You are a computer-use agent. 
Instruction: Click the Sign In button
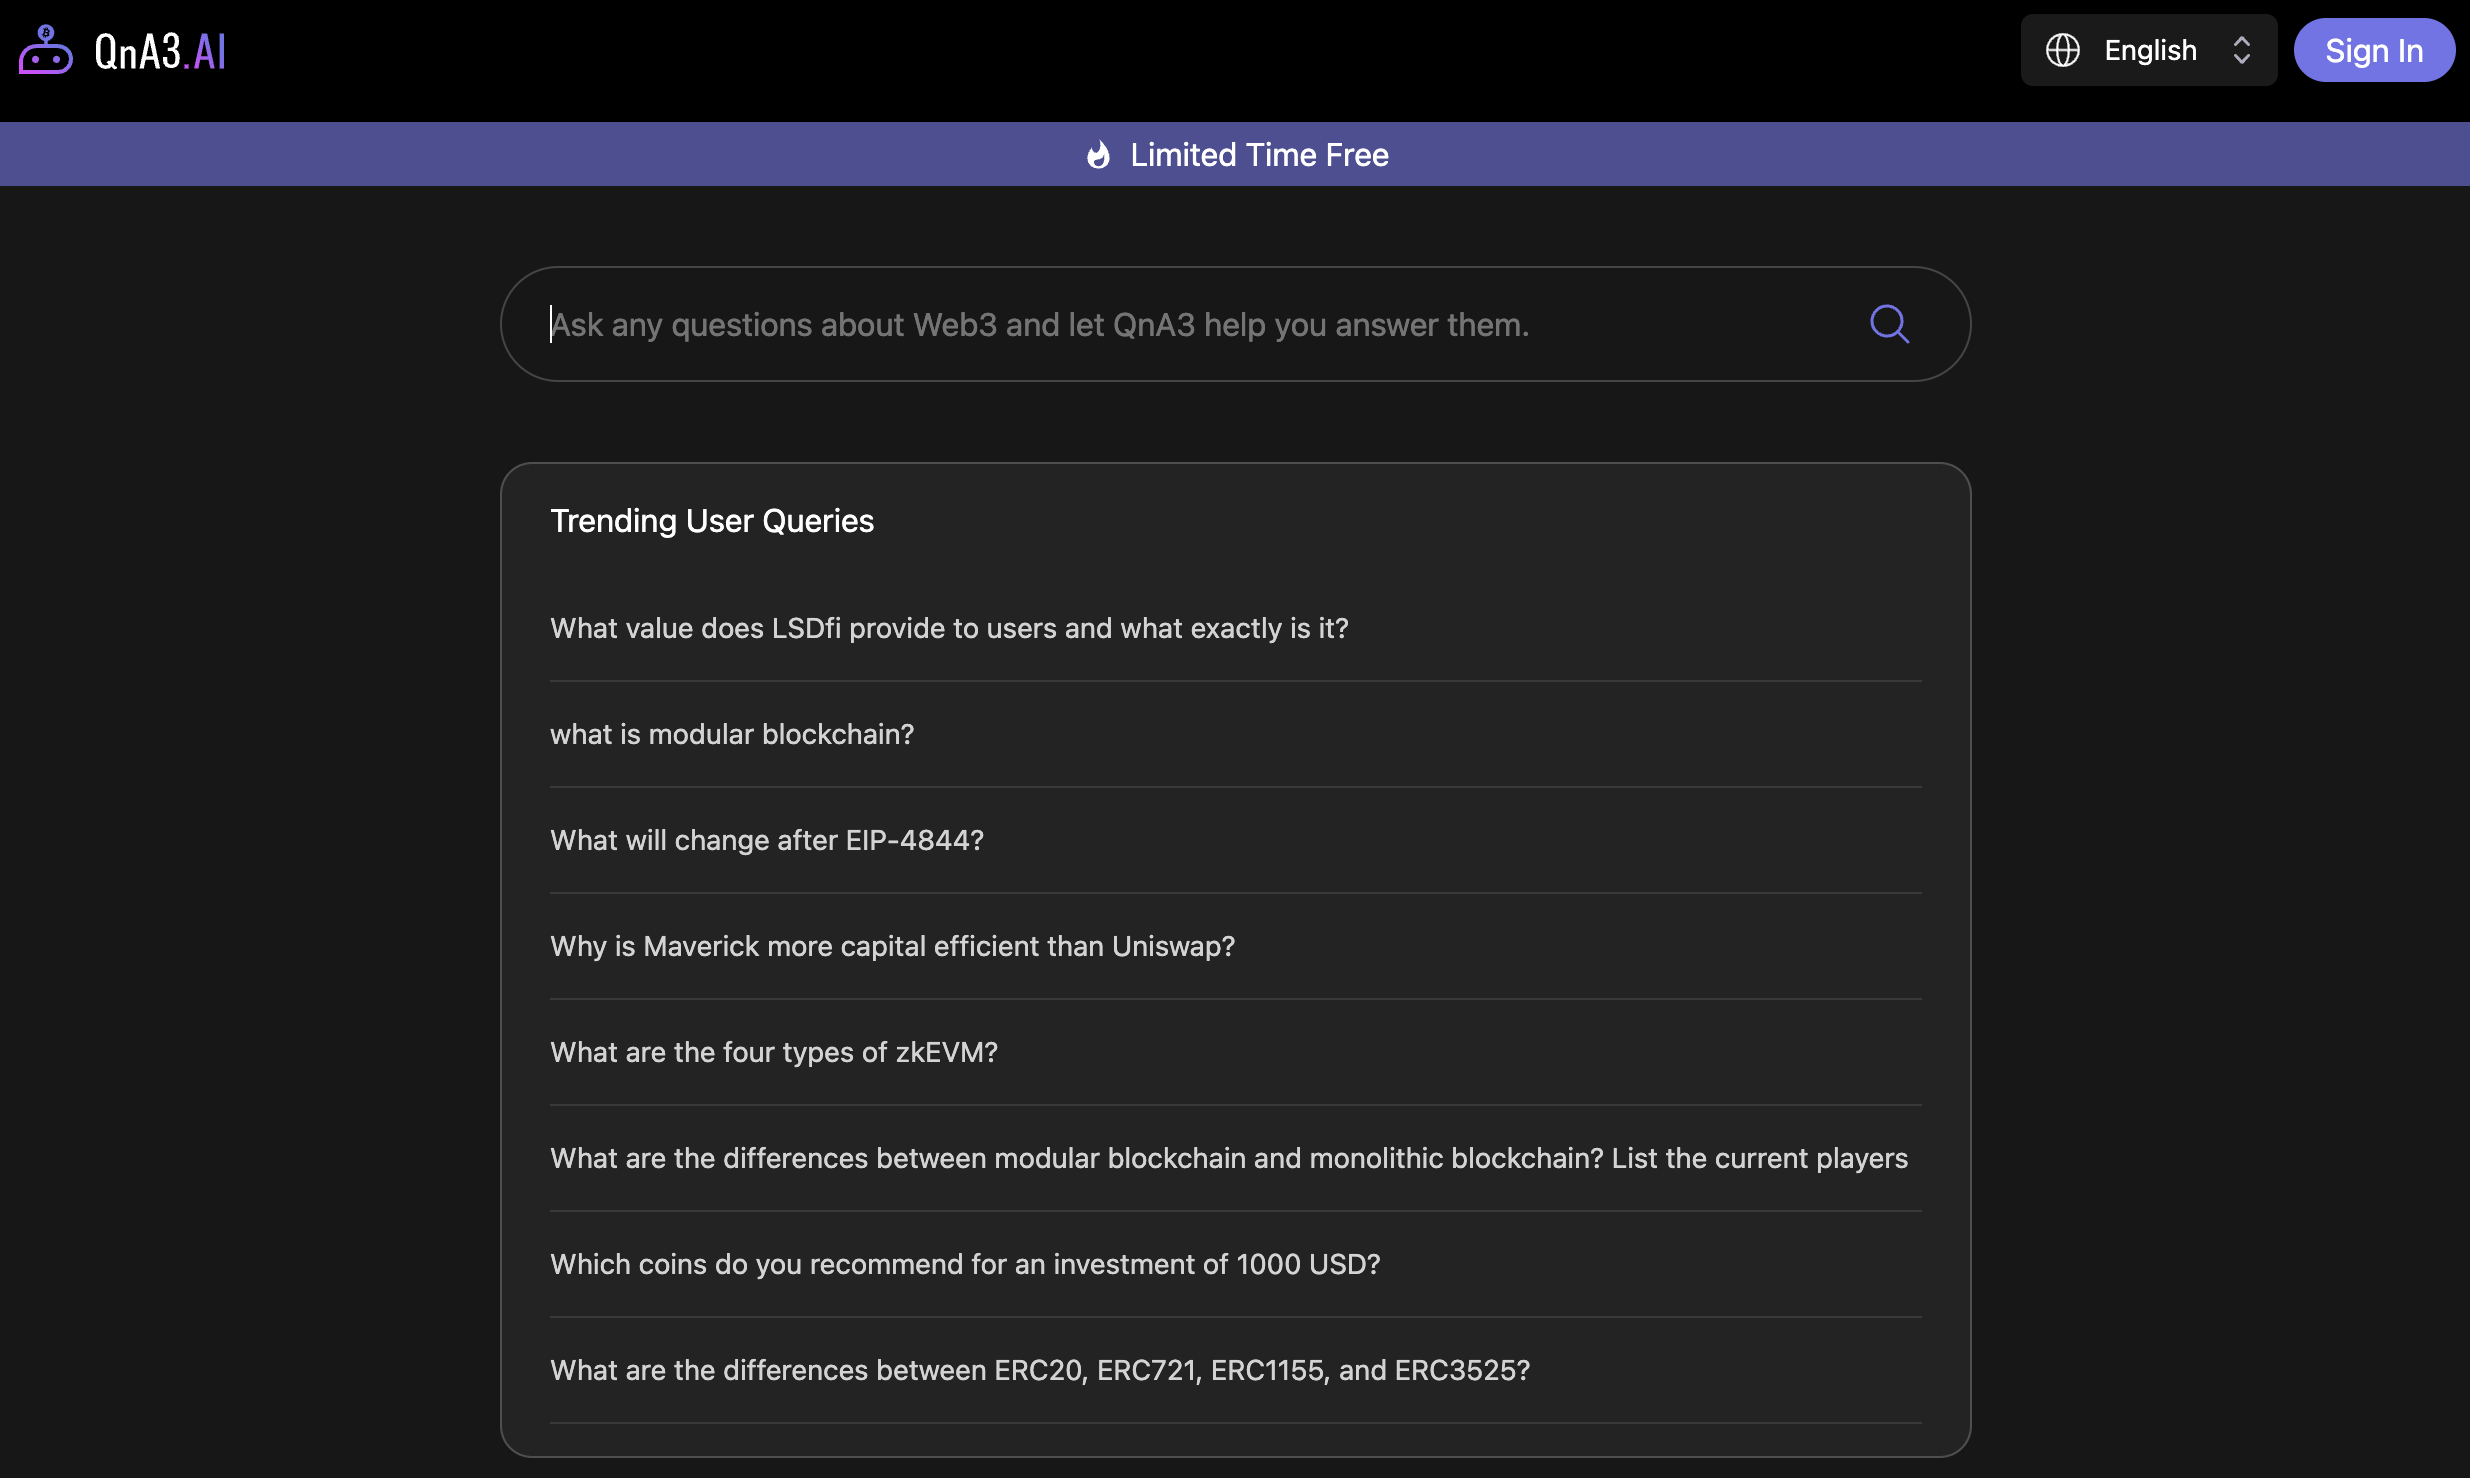point(2374,50)
